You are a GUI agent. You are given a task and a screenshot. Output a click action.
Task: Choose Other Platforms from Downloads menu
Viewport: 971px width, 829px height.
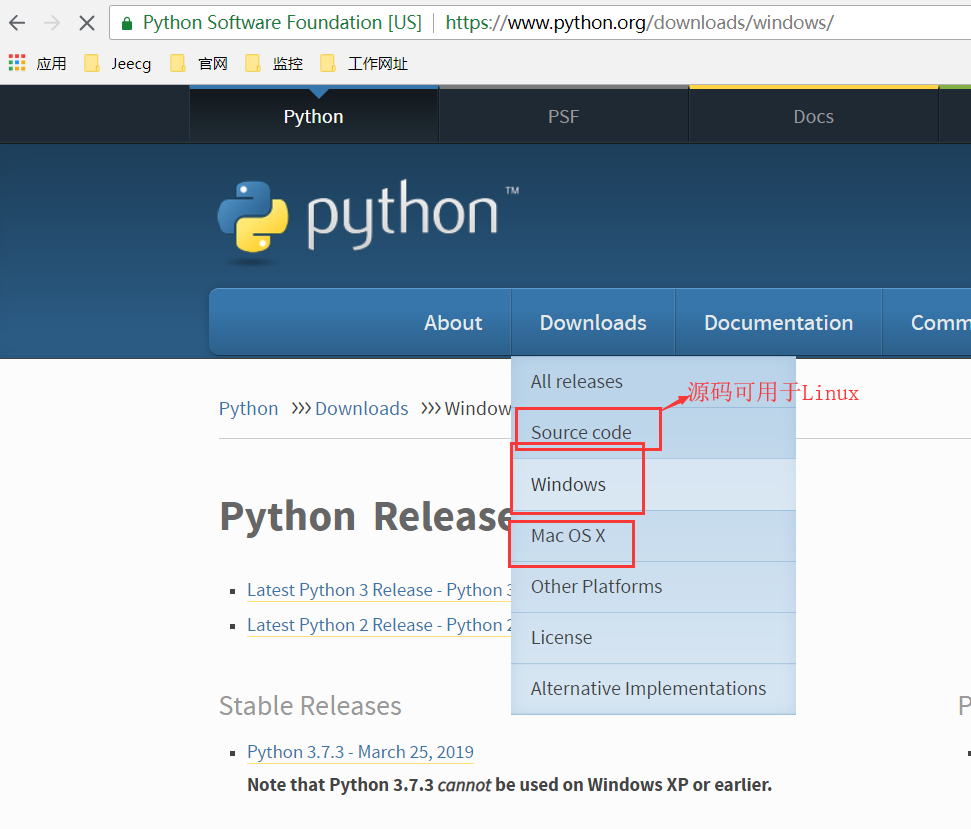coord(653,587)
